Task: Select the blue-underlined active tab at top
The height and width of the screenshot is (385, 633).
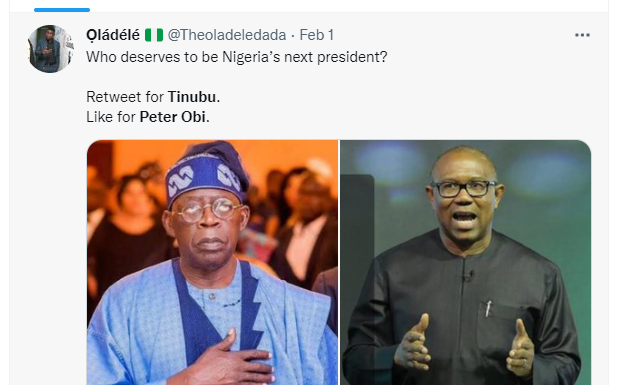Action: [62, 9]
